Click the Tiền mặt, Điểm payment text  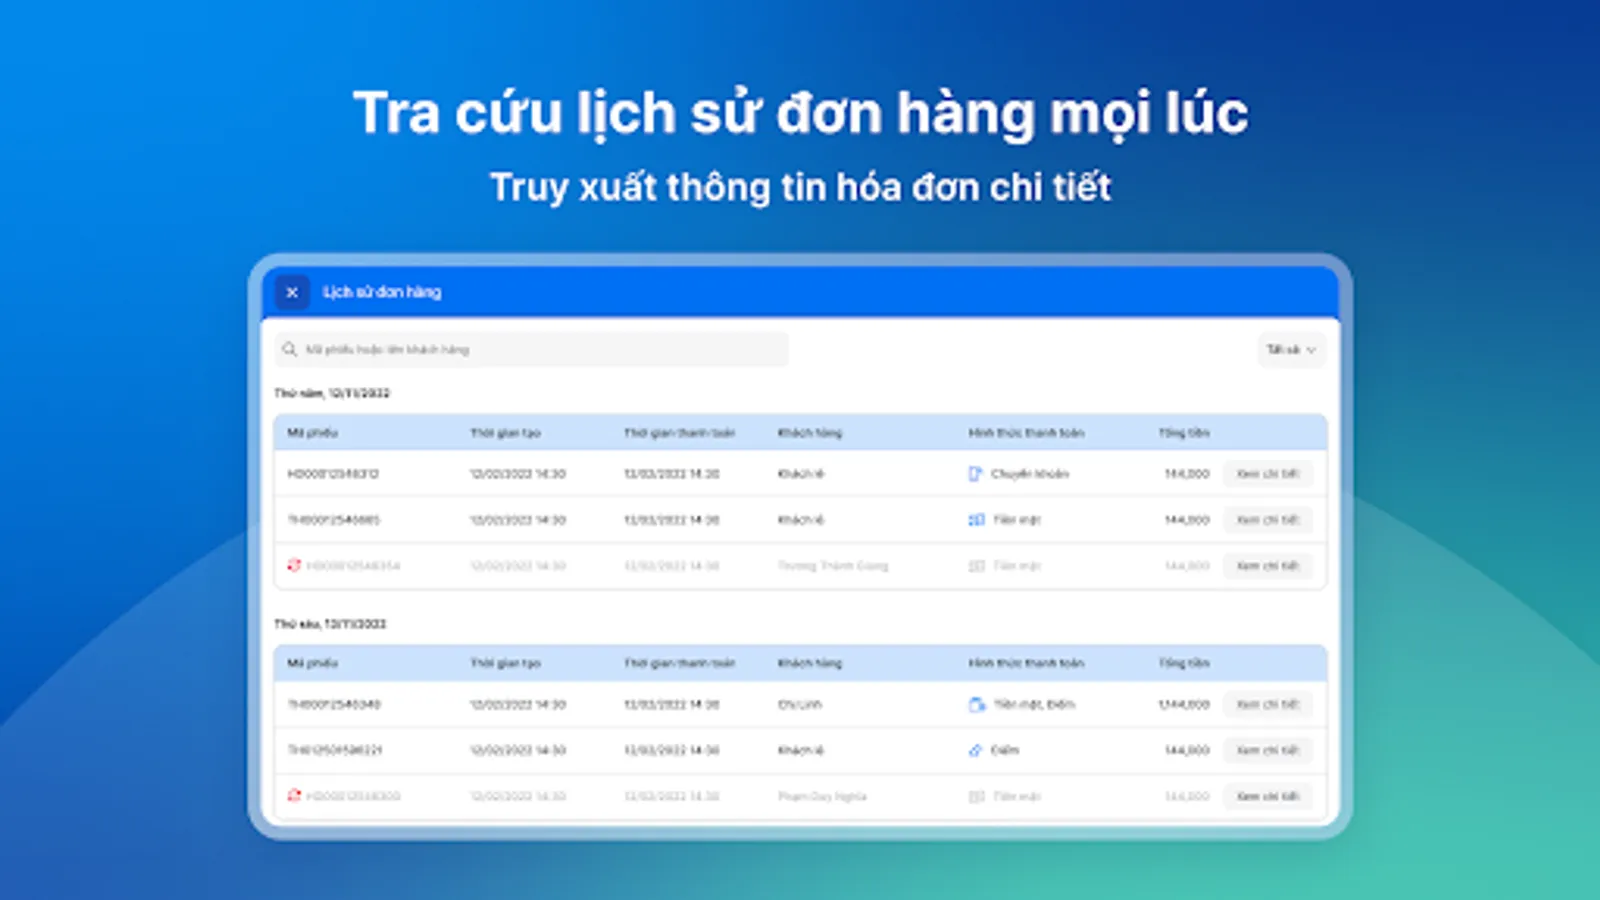click(x=1034, y=705)
